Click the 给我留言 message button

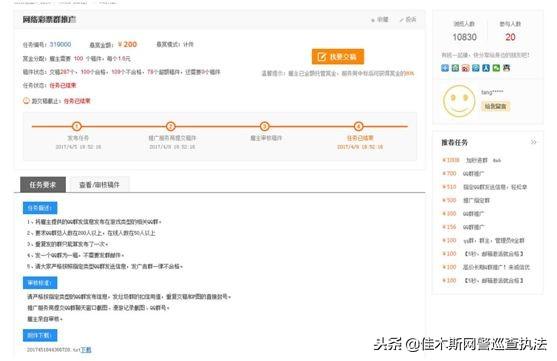496,106
